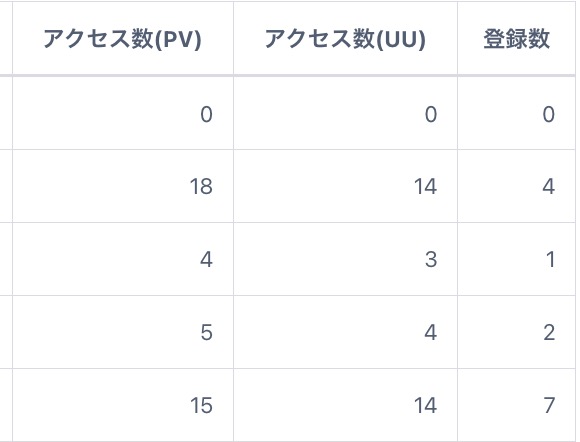The width and height of the screenshot is (580, 442).
Task: Select the UU cell showing 0
Action: (345, 114)
